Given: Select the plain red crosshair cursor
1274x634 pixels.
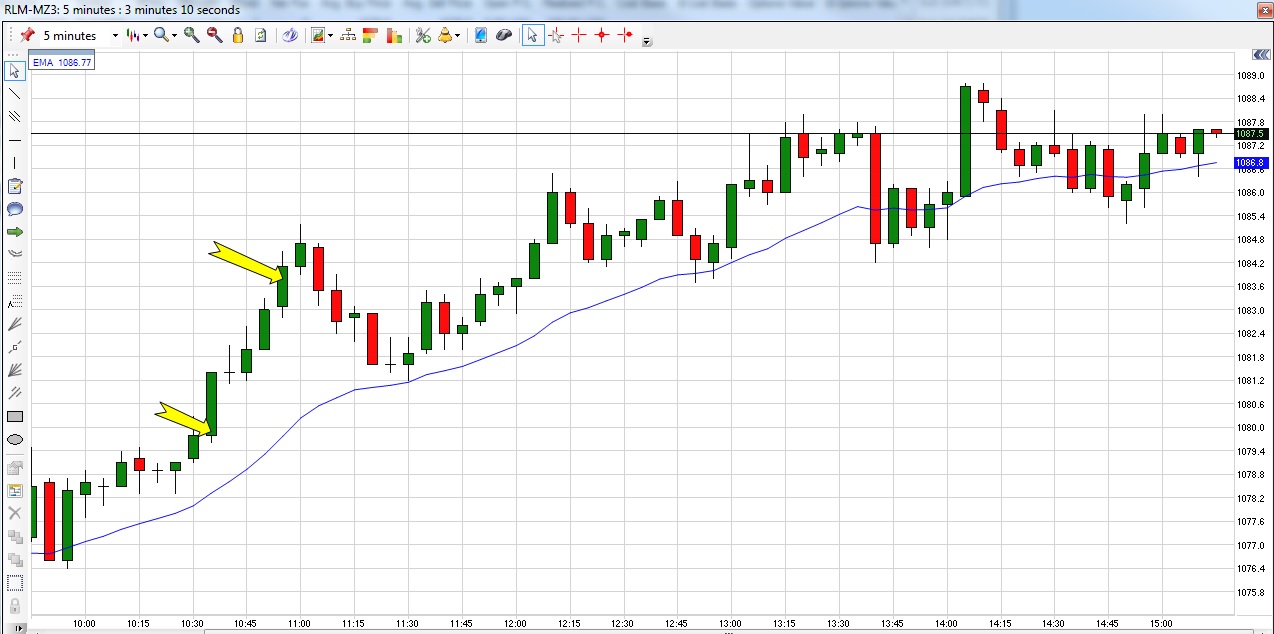Looking at the screenshot, I should coord(578,35).
